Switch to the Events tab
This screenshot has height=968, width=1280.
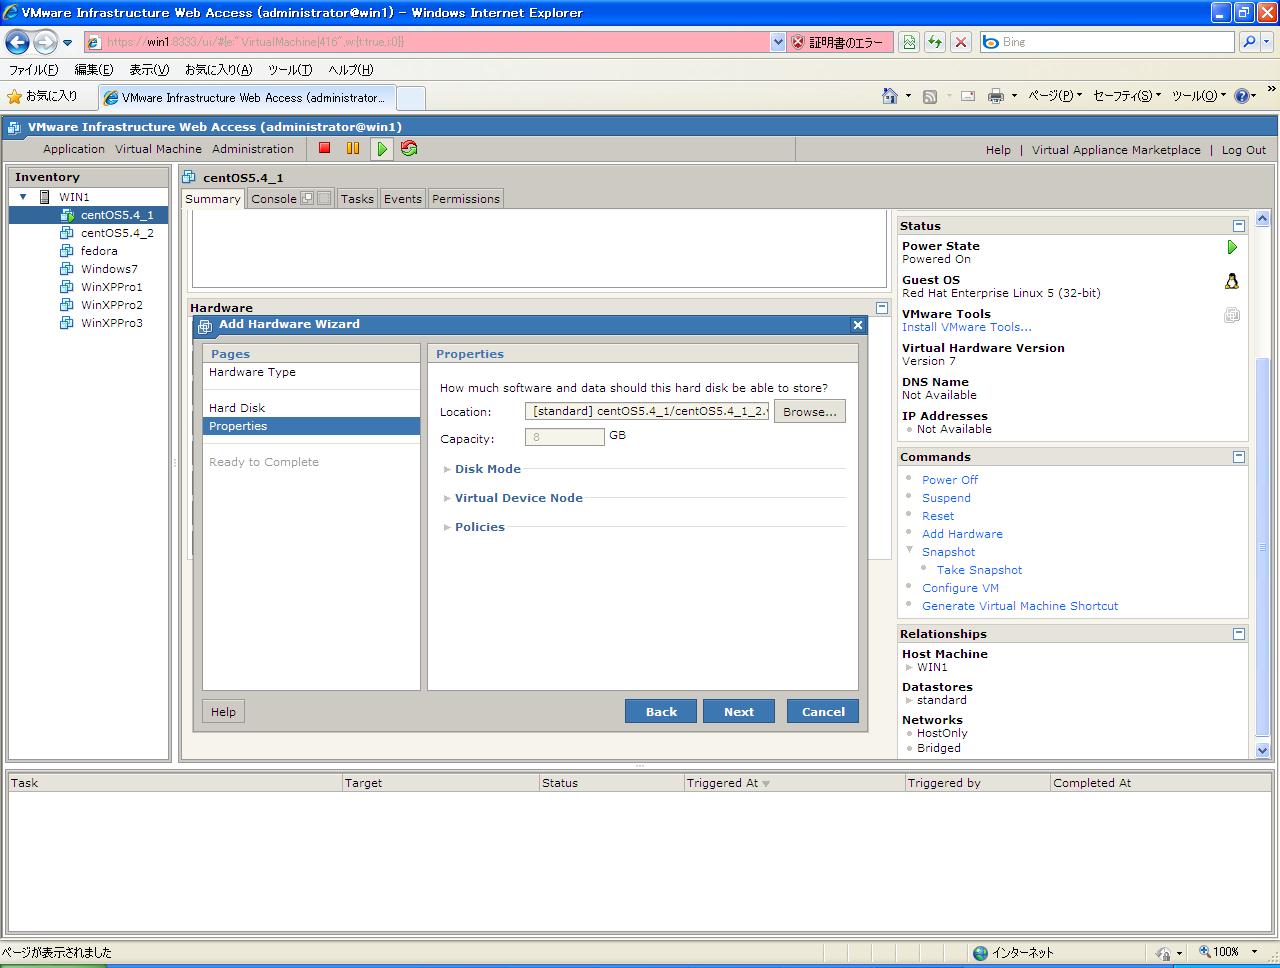(x=403, y=199)
